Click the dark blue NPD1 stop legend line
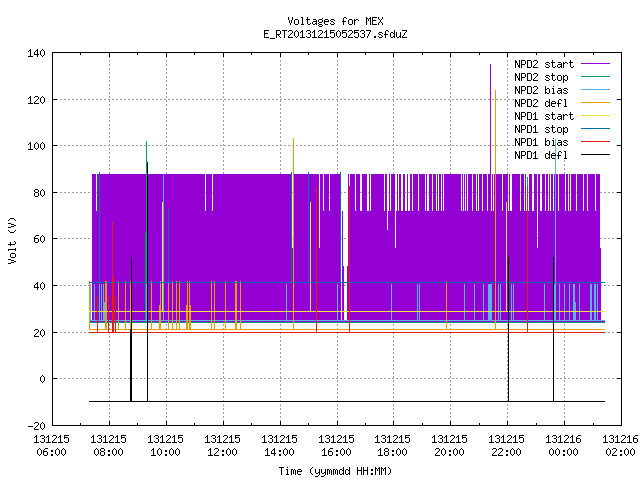Screen dimensions: 640x480 (595, 129)
